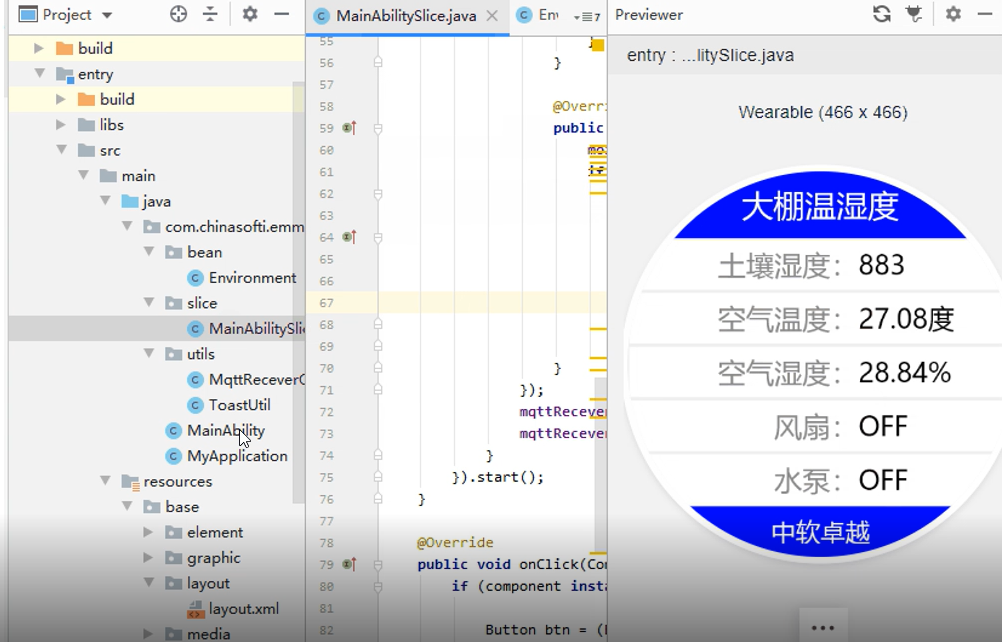1002x642 pixels.
Task: Click the Previewer debug plug icon
Action: 914,14
